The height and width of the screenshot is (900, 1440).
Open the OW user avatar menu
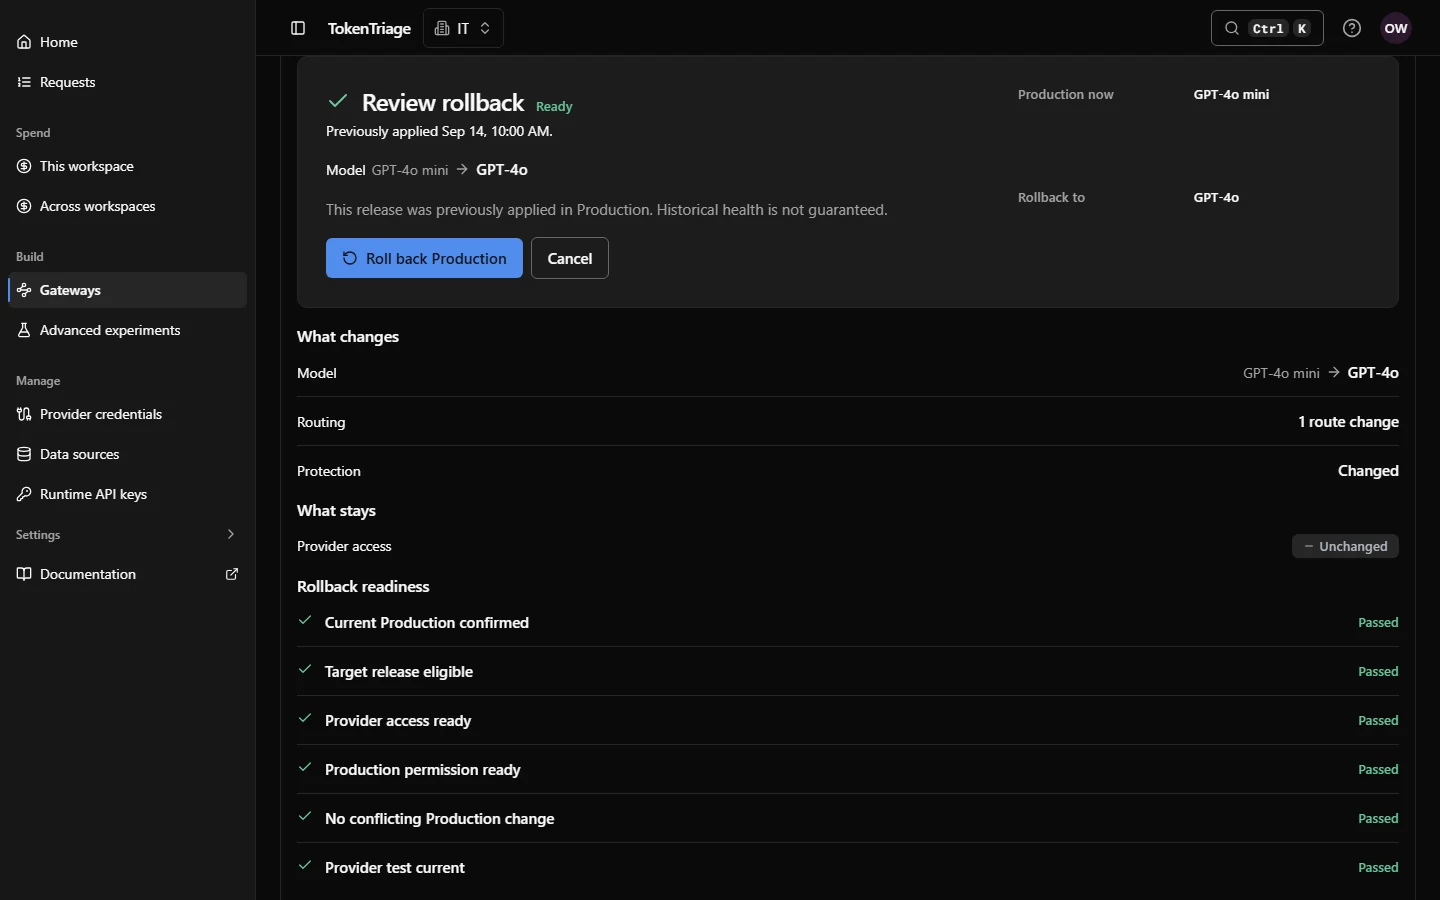pyautogui.click(x=1396, y=28)
